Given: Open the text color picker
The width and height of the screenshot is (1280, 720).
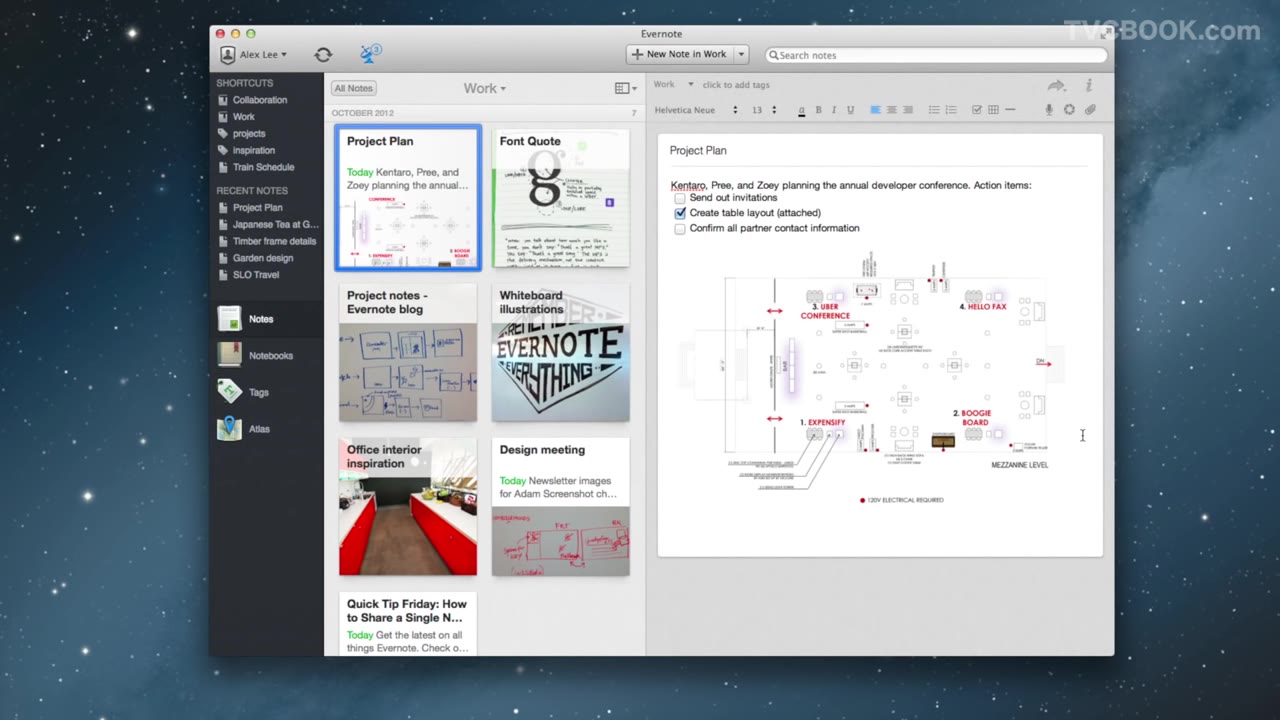Looking at the screenshot, I should pos(802,110).
